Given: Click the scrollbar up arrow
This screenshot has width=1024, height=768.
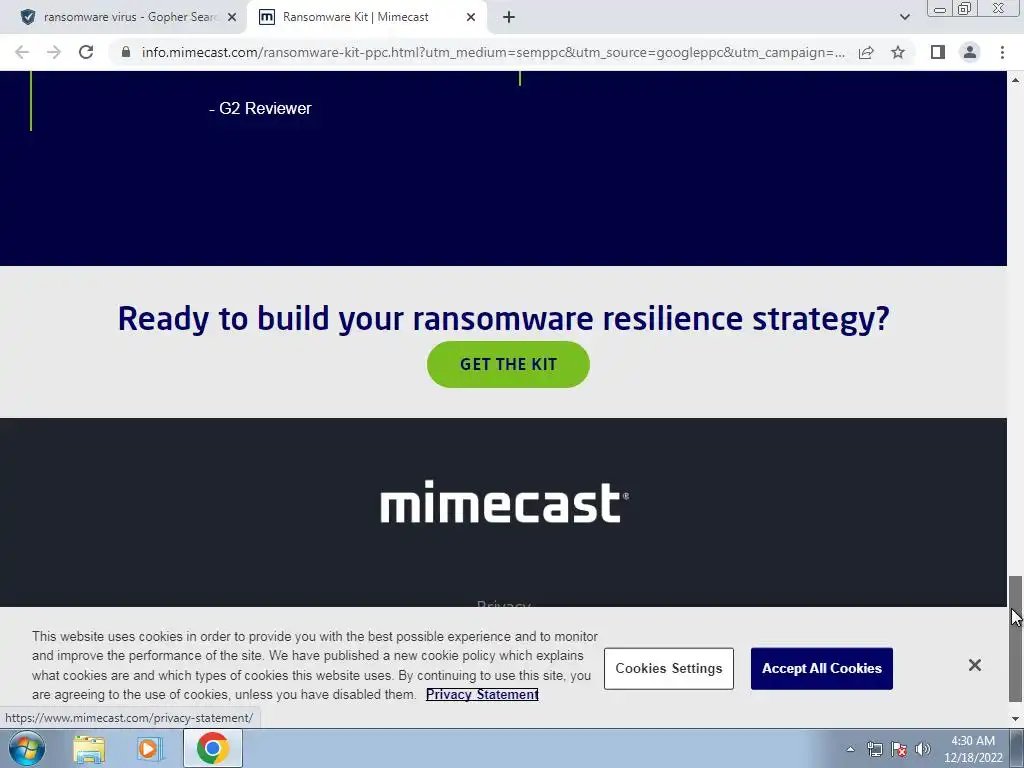Looking at the screenshot, I should 1015,79.
